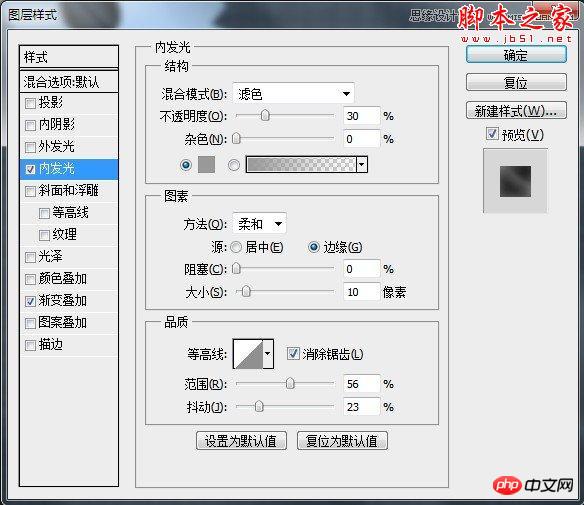Open the 样式 styles panel header
Image resolution: width=584 pixels, height=505 pixels.
coord(69,57)
